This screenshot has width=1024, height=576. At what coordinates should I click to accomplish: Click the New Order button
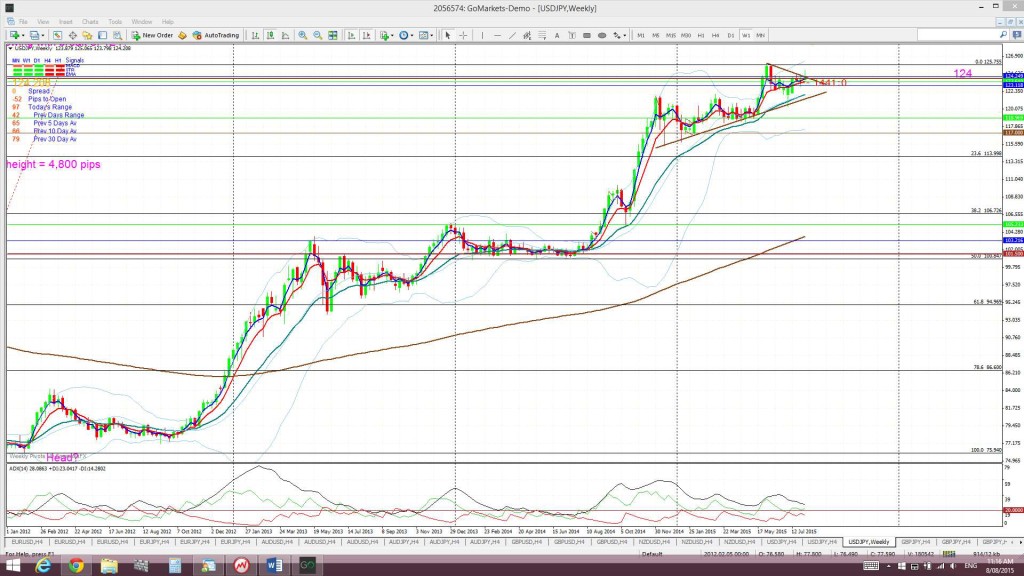(153, 35)
